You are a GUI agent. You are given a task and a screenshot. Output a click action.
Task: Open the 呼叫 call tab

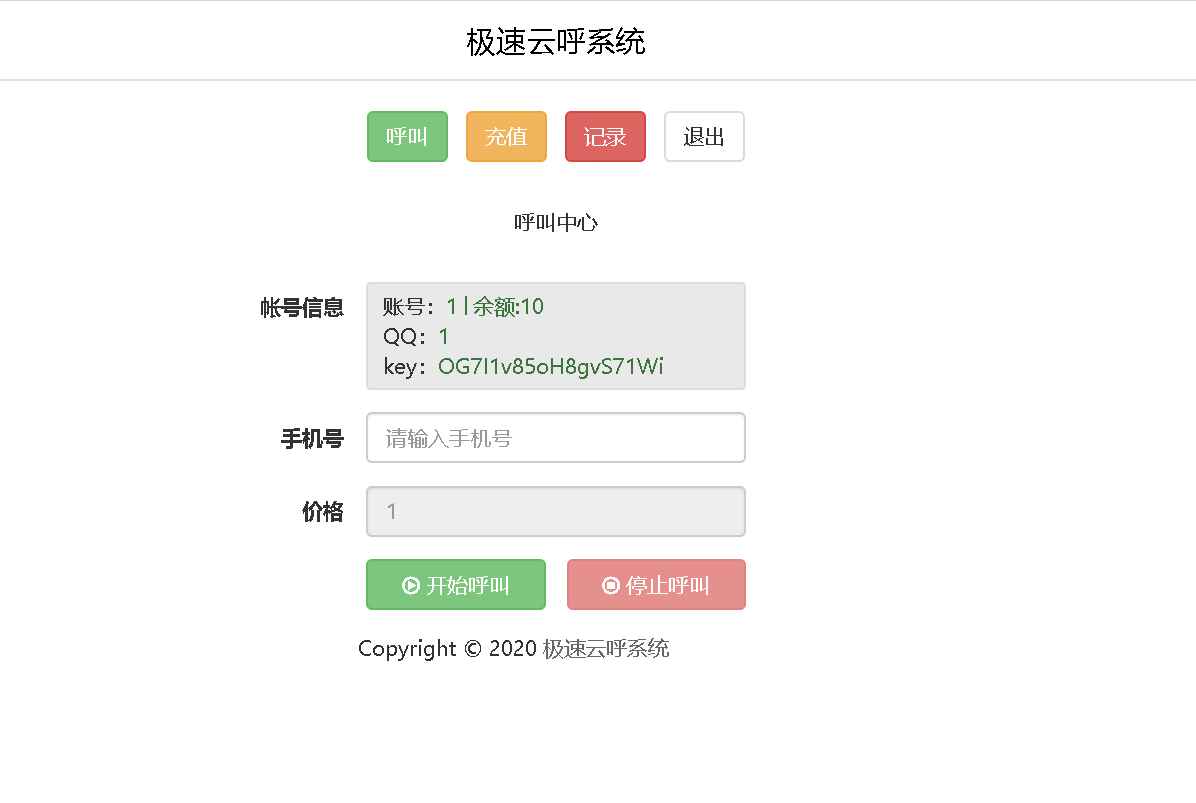[x=407, y=137]
